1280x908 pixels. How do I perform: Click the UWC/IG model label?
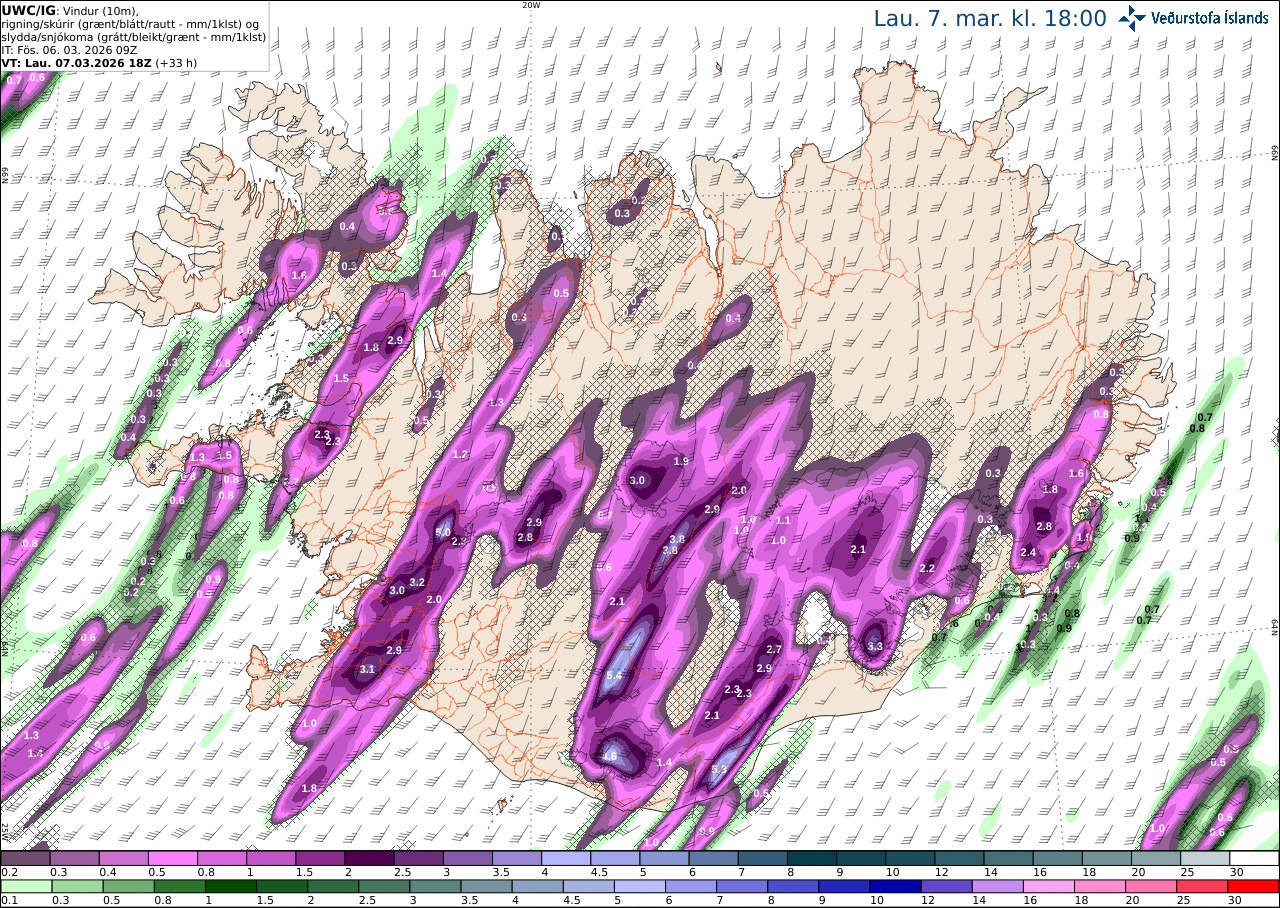pyautogui.click(x=28, y=10)
